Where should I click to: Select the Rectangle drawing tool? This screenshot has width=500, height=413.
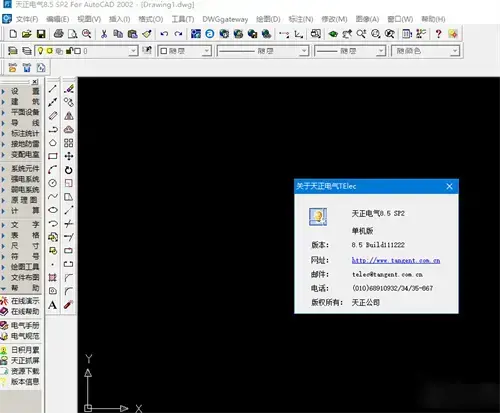(53, 156)
